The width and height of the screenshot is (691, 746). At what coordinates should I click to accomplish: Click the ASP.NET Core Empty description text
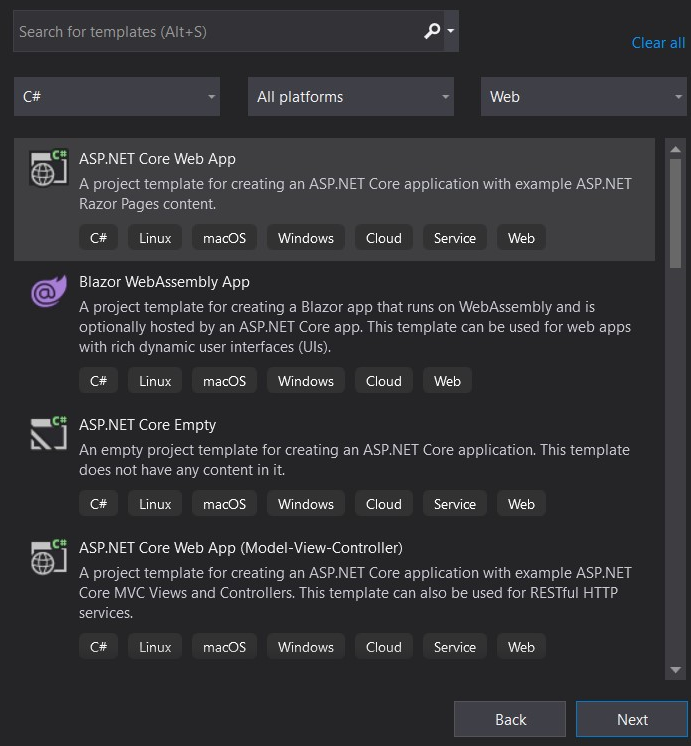(355, 460)
